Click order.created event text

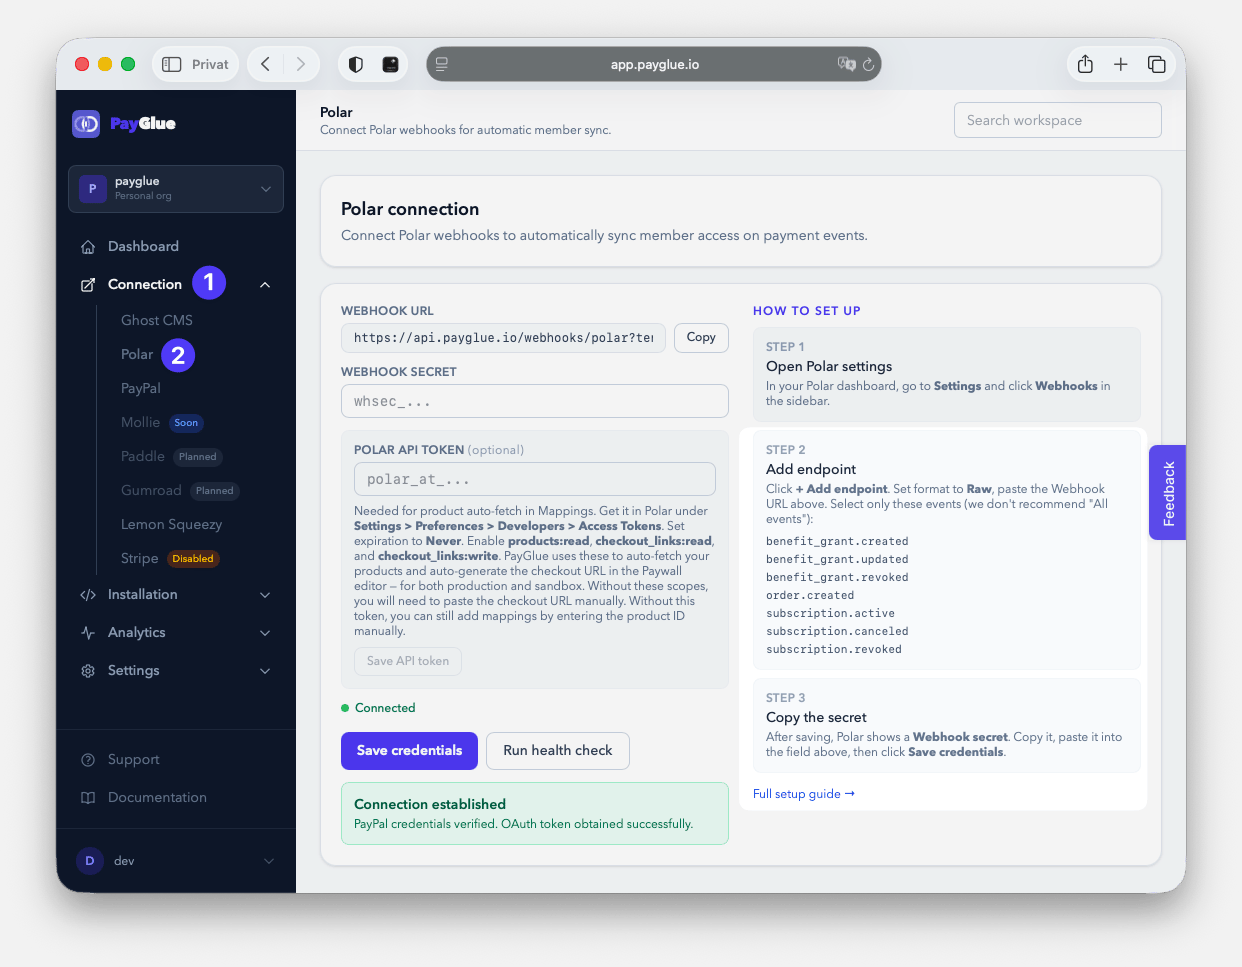809,596
